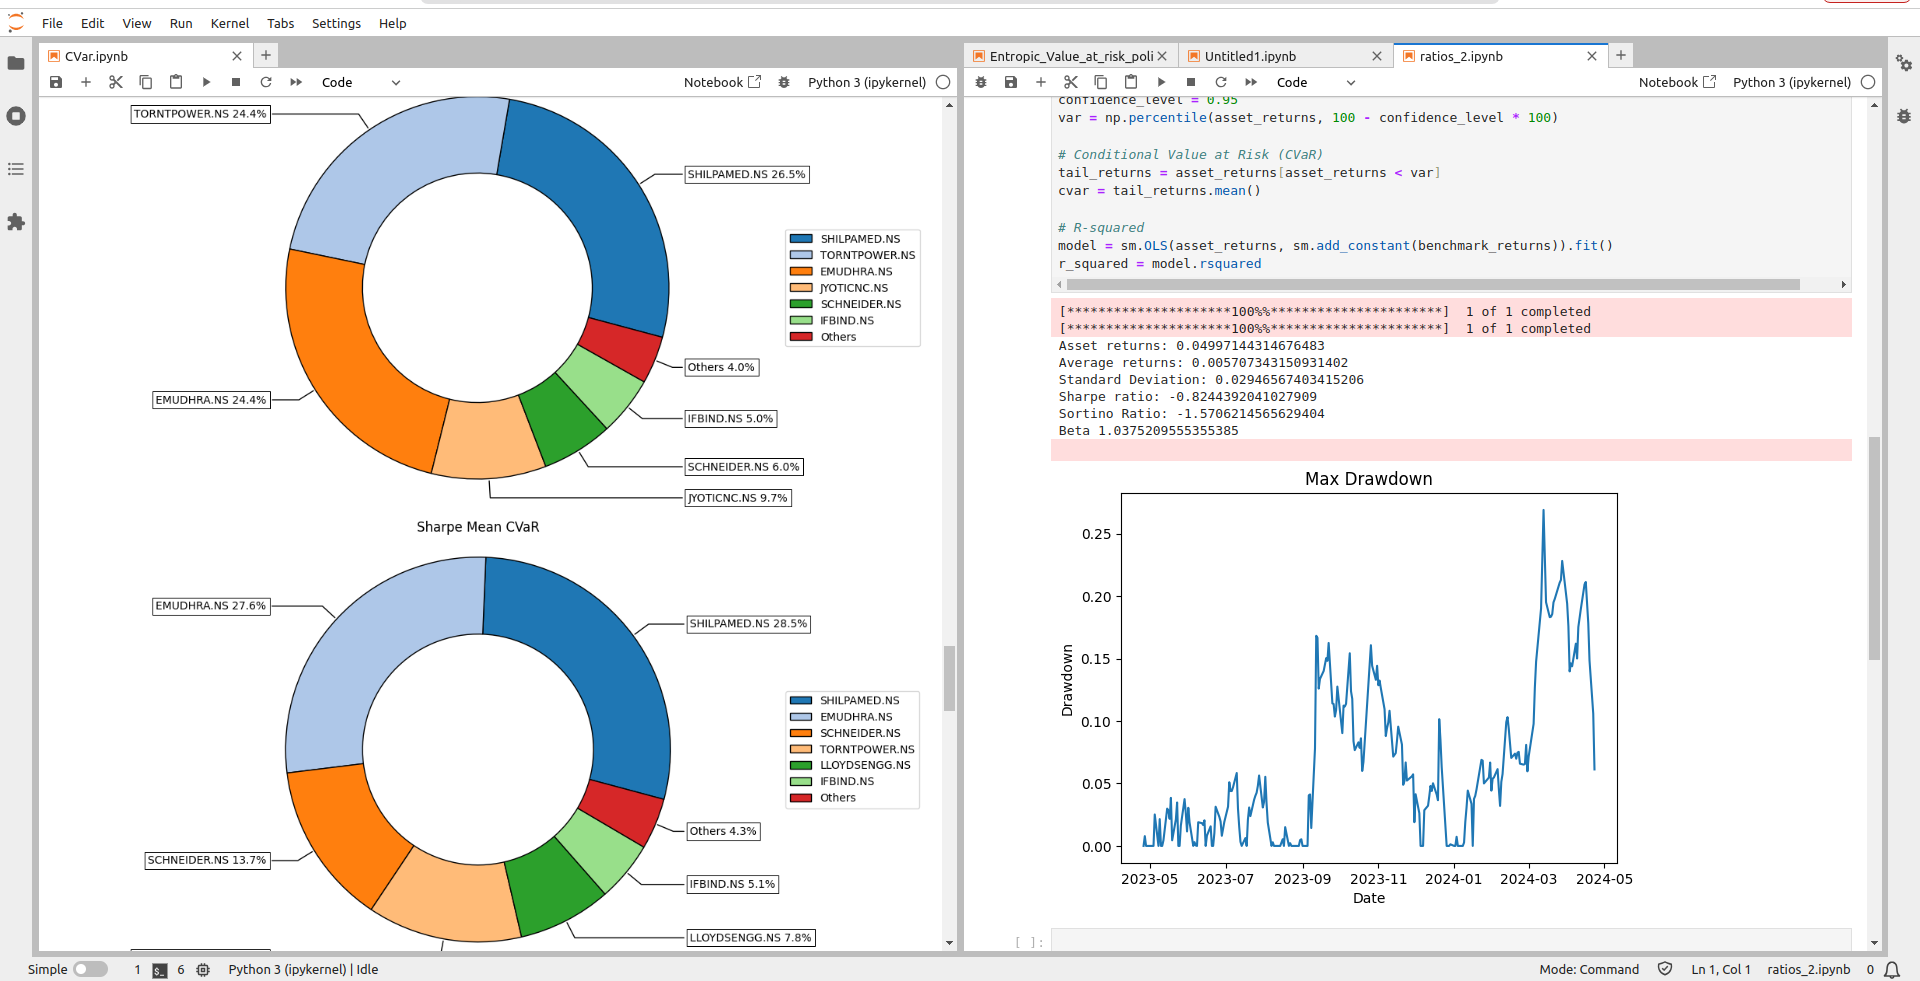Open the cell type dropdown in CVar.ipynb

point(360,82)
